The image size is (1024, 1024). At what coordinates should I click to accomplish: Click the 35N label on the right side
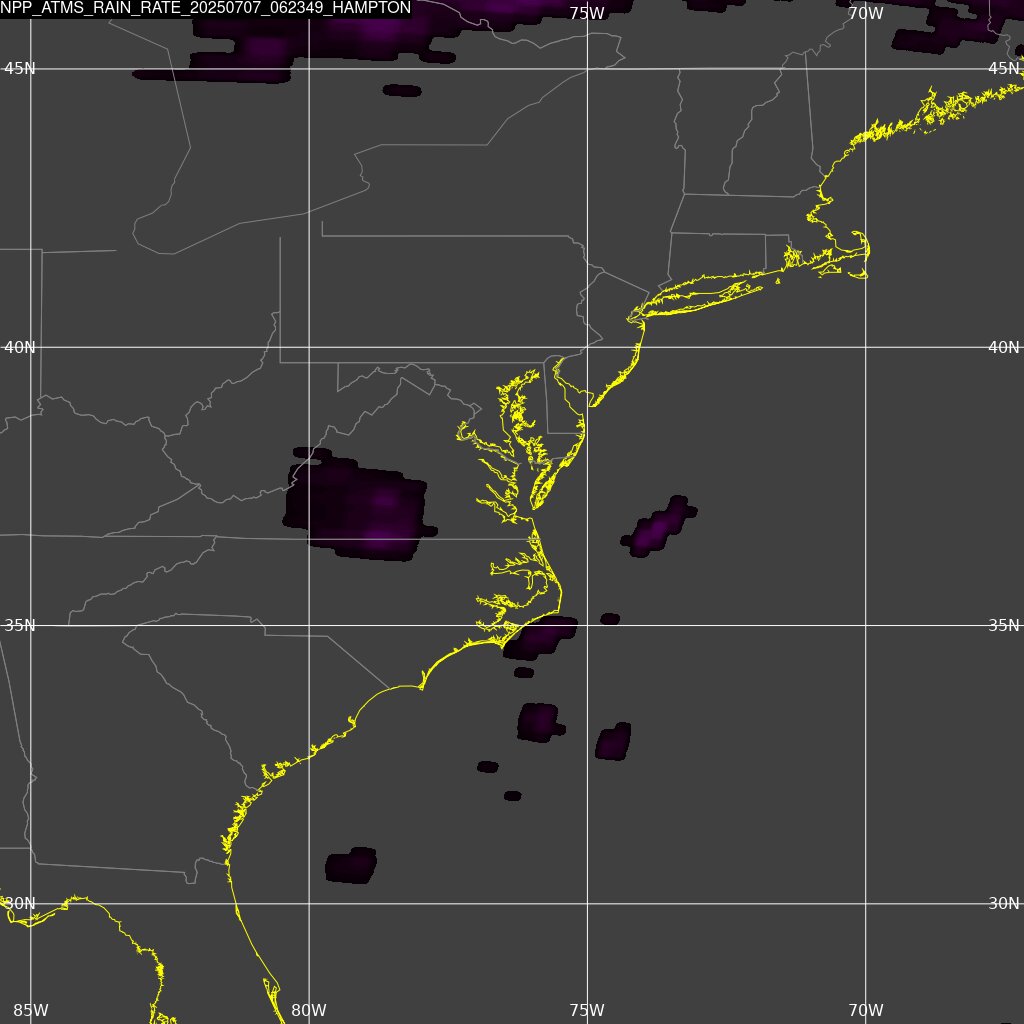point(1004,626)
